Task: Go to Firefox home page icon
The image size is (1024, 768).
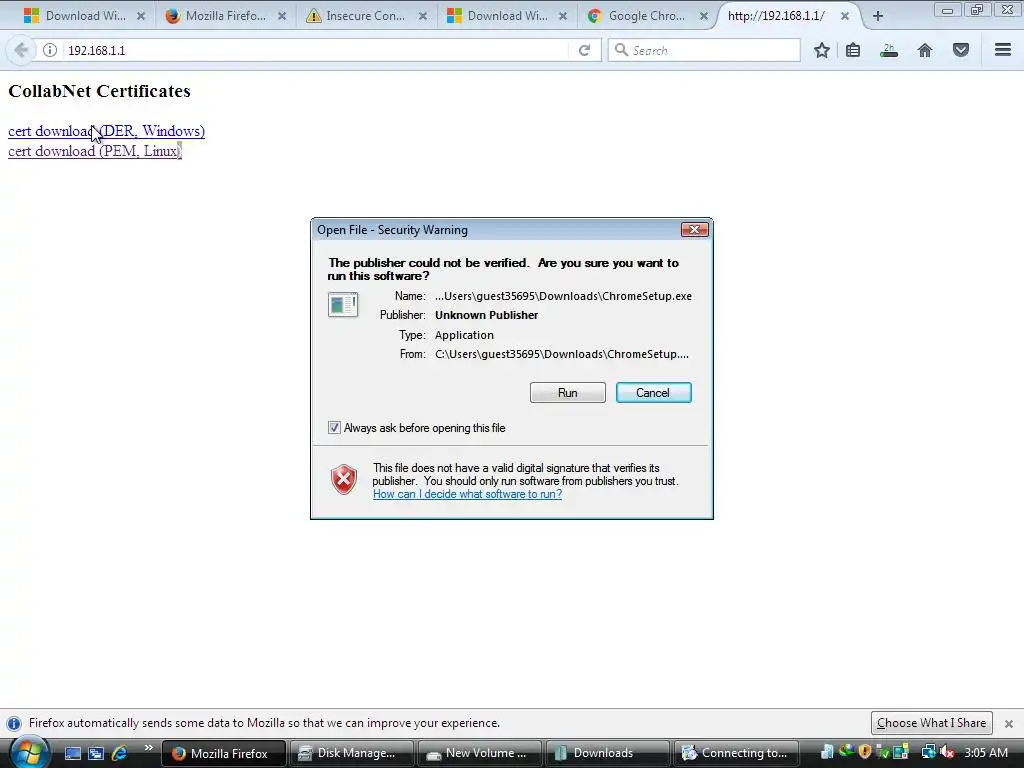Action: coord(925,50)
